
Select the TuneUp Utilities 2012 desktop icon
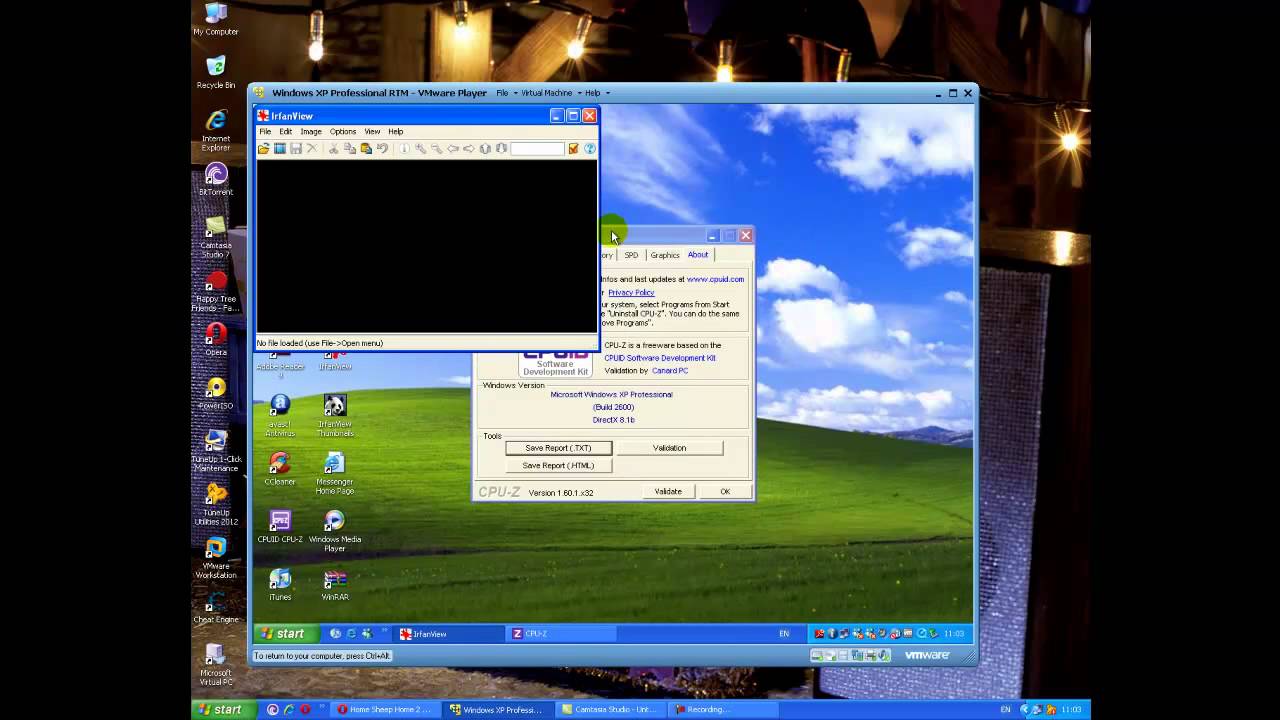(216, 505)
